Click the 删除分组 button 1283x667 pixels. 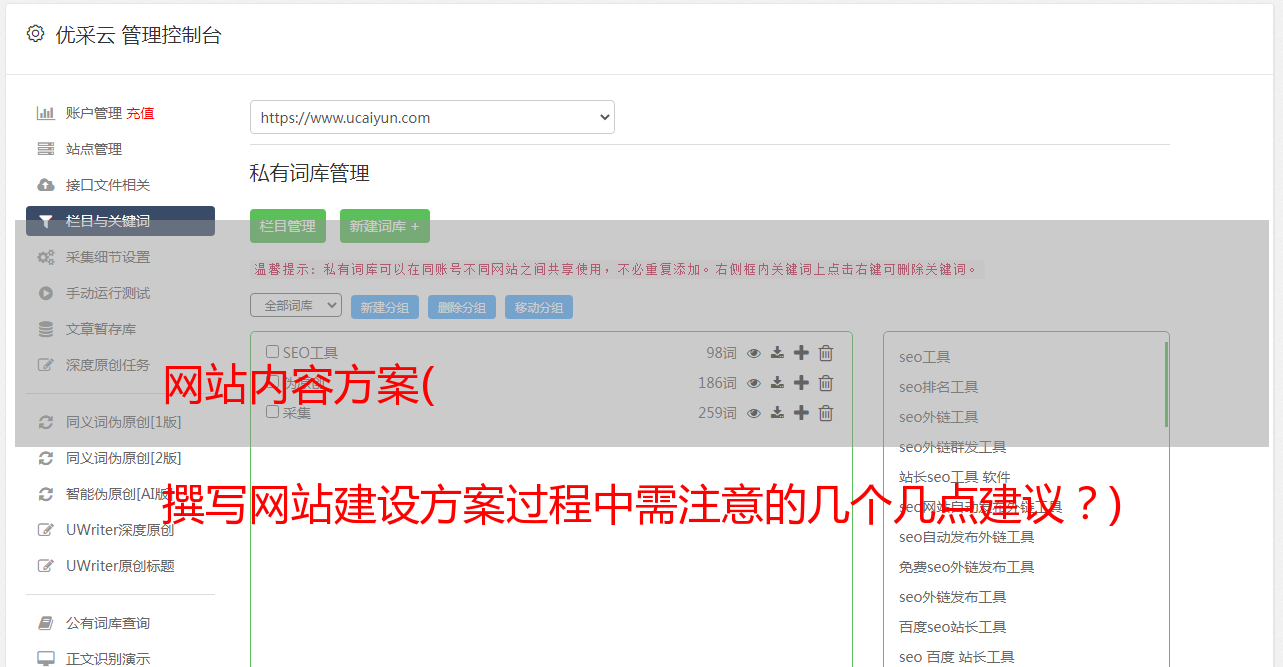[462, 307]
